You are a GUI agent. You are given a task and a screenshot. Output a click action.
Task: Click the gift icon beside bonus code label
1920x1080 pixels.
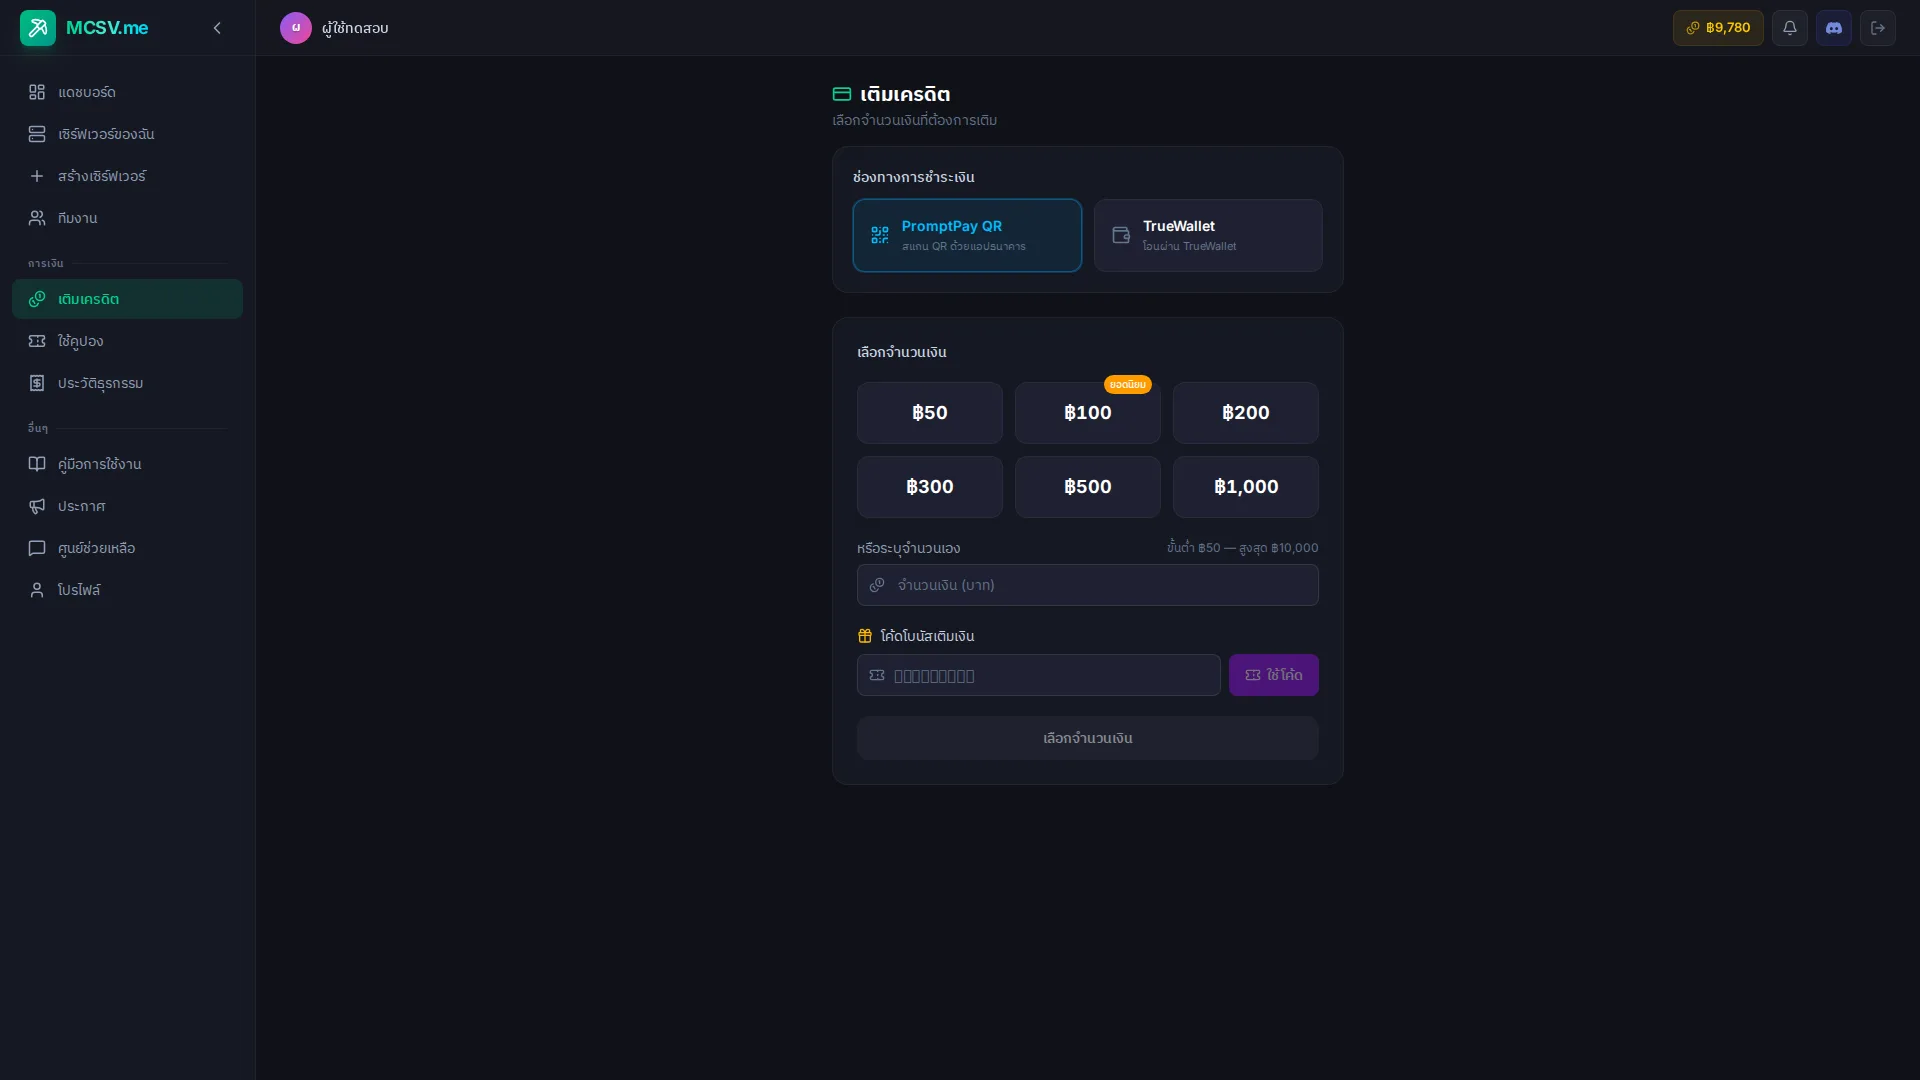pos(865,636)
